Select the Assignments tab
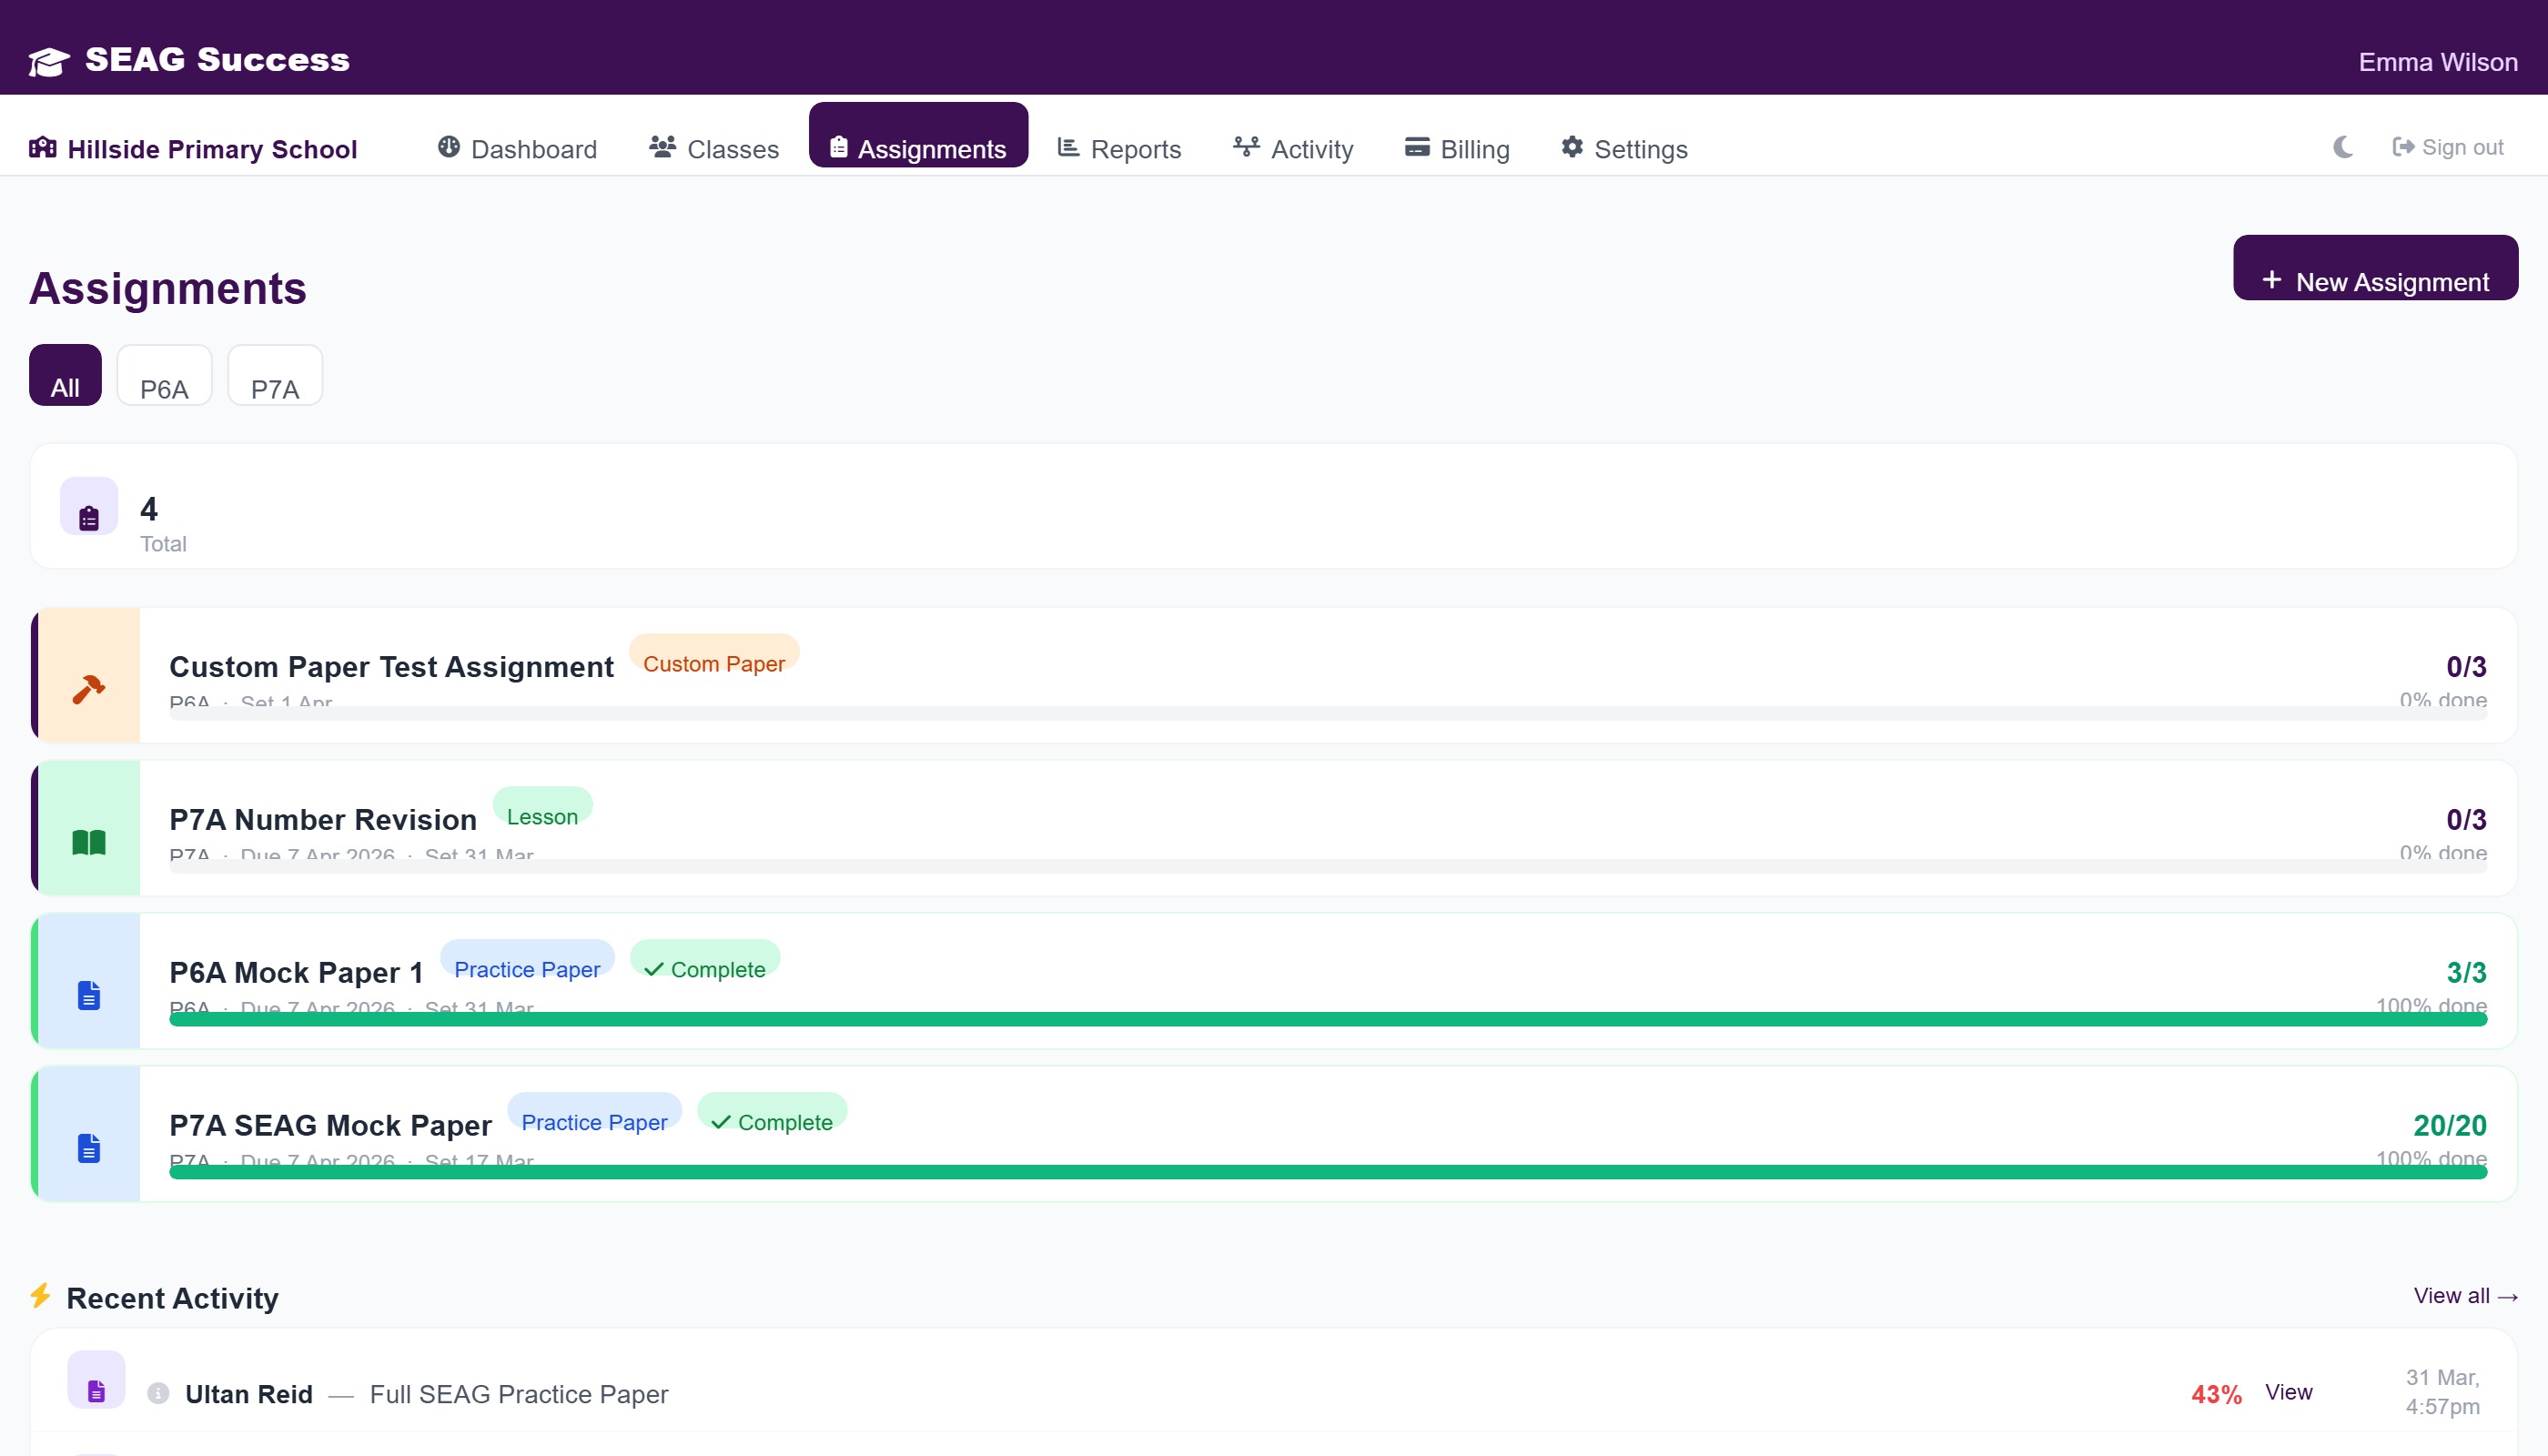The image size is (2548, 1456). [918, 135]
